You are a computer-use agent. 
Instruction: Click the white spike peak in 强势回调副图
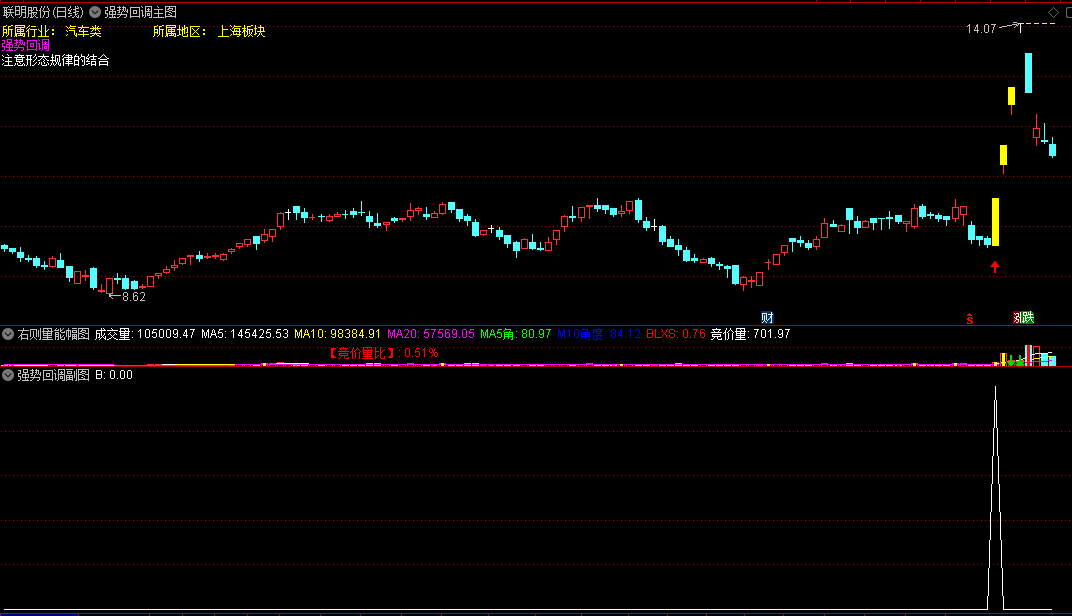995,388
